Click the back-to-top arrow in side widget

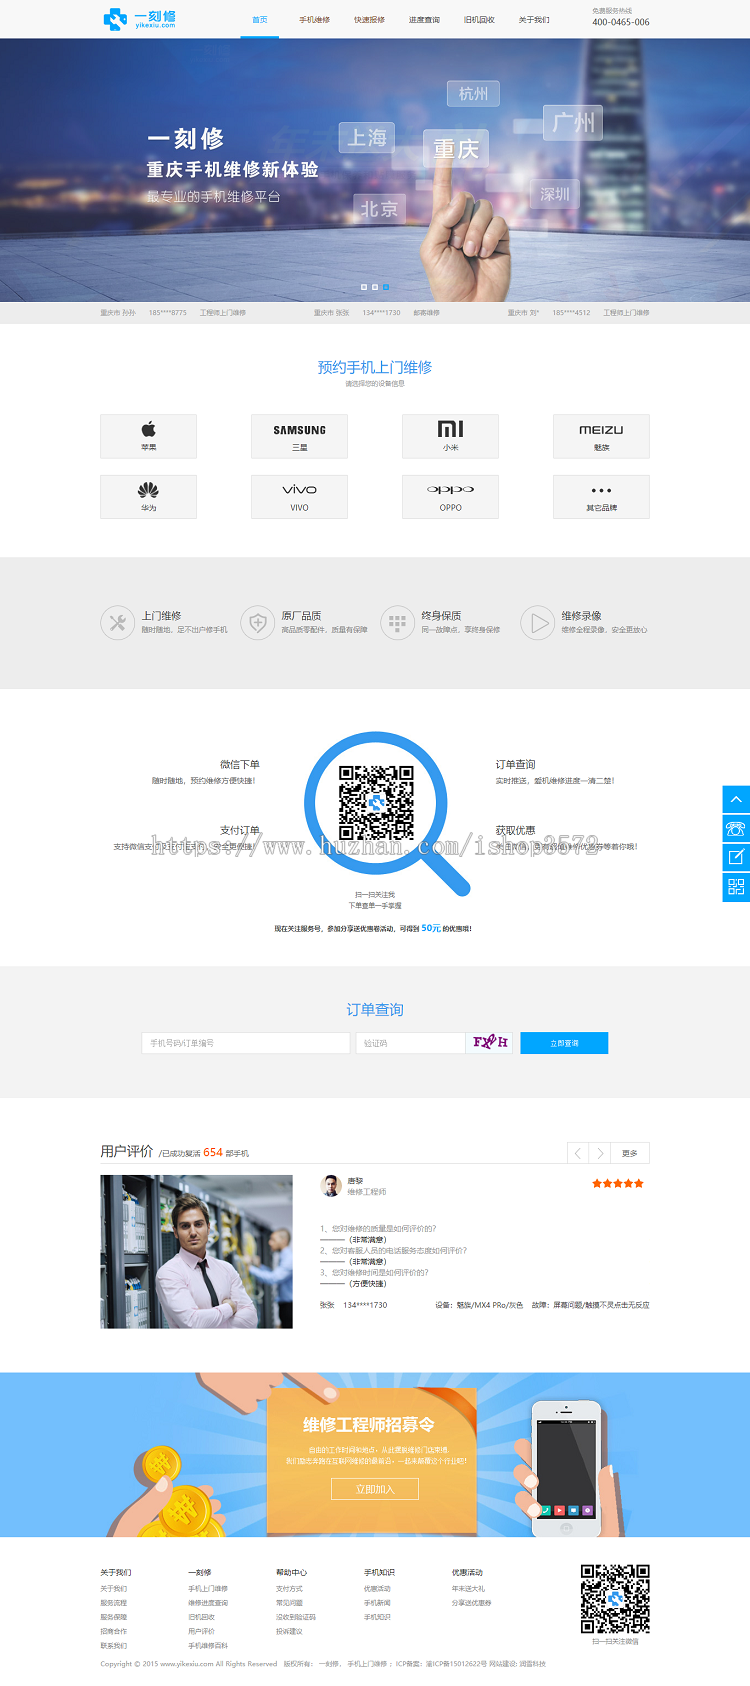(736, 799)
